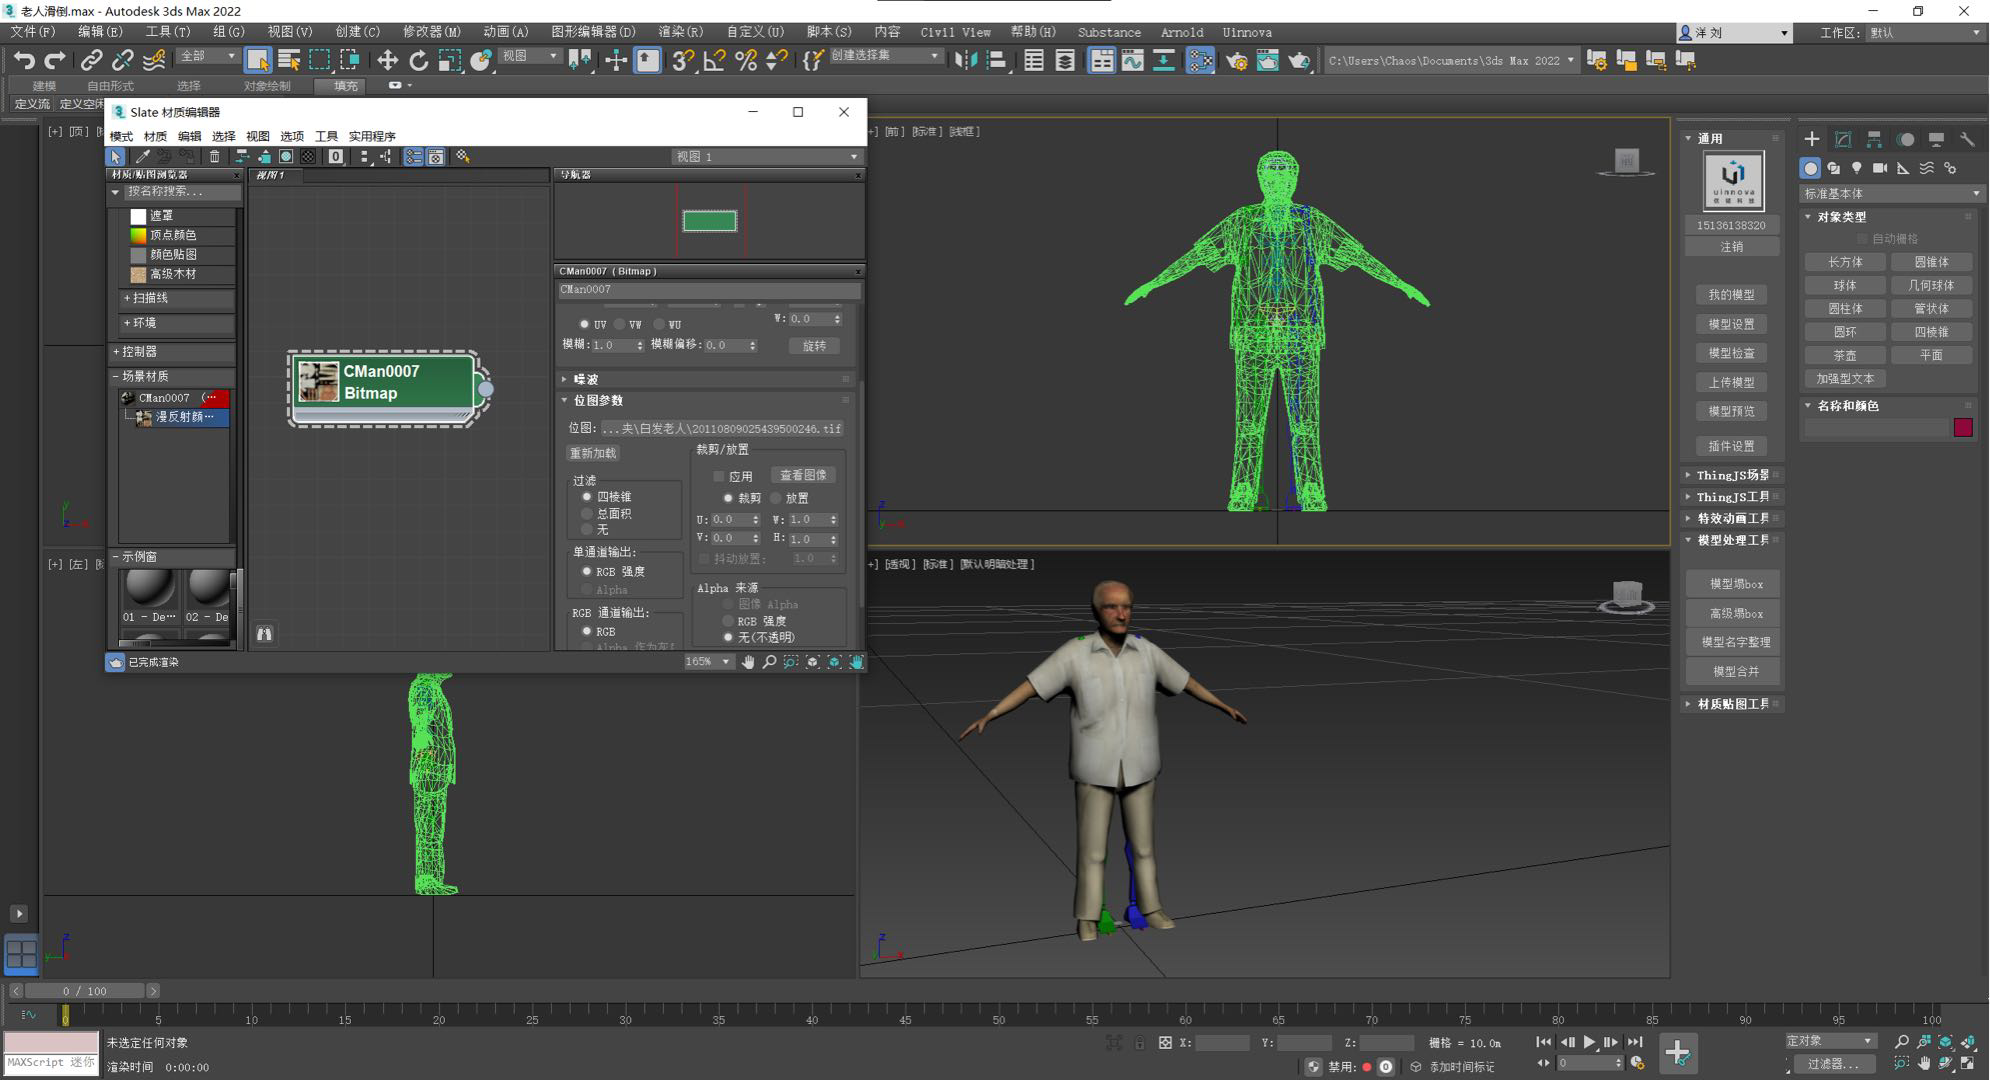Expand the 材质贴图工具 rollout
This screenshot has width=1990, height=1080.
click(1732, 704)
